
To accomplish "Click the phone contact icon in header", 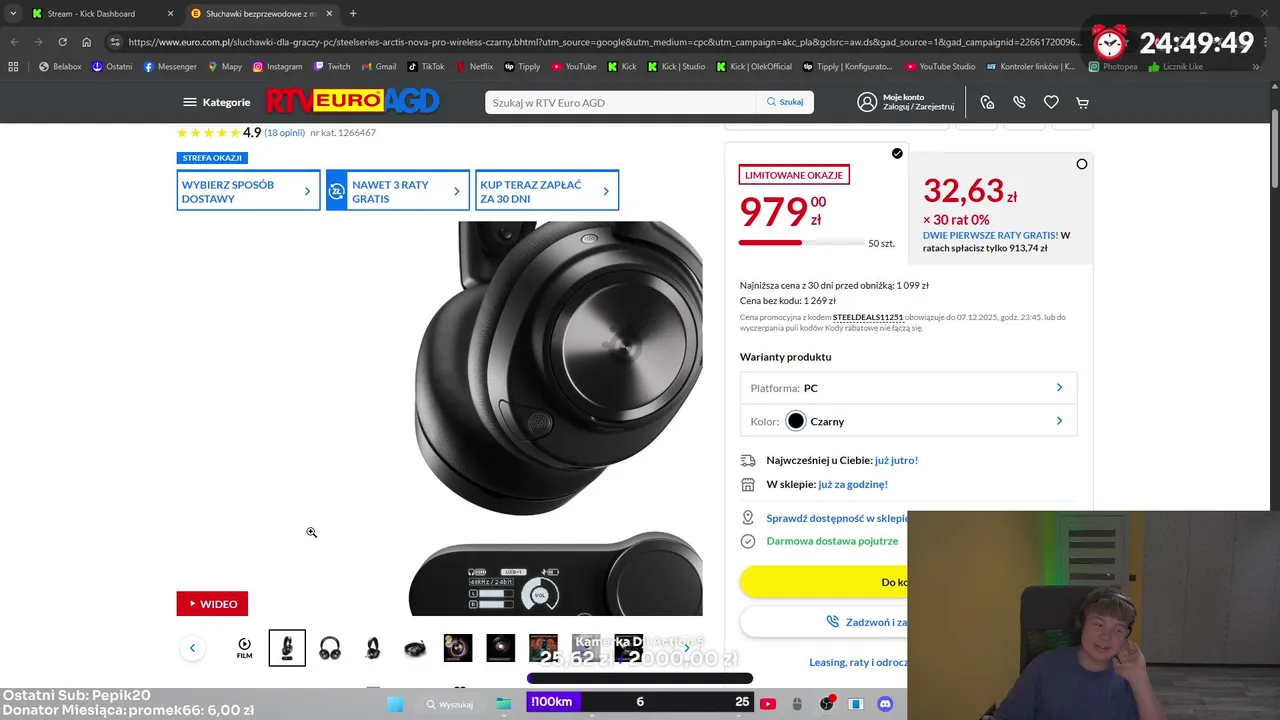I will (x=1019, y=102).
